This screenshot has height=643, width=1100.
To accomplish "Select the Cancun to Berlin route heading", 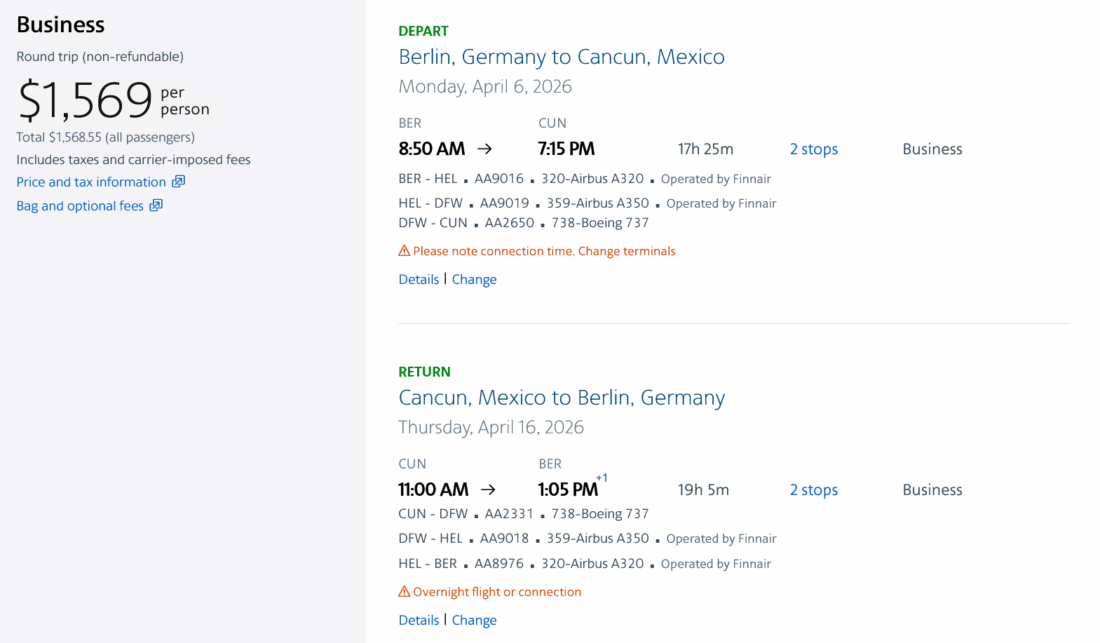I will pos(561,398).
